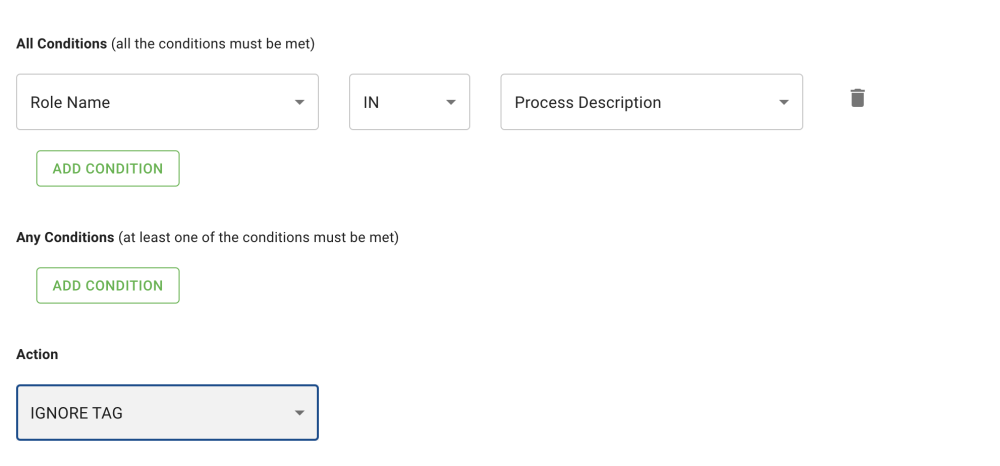This screenshot has height=466, width=1000.
Task: Delete the Role Name condition with trash icon
Action: pyautogui.click(x=857, y=98)
